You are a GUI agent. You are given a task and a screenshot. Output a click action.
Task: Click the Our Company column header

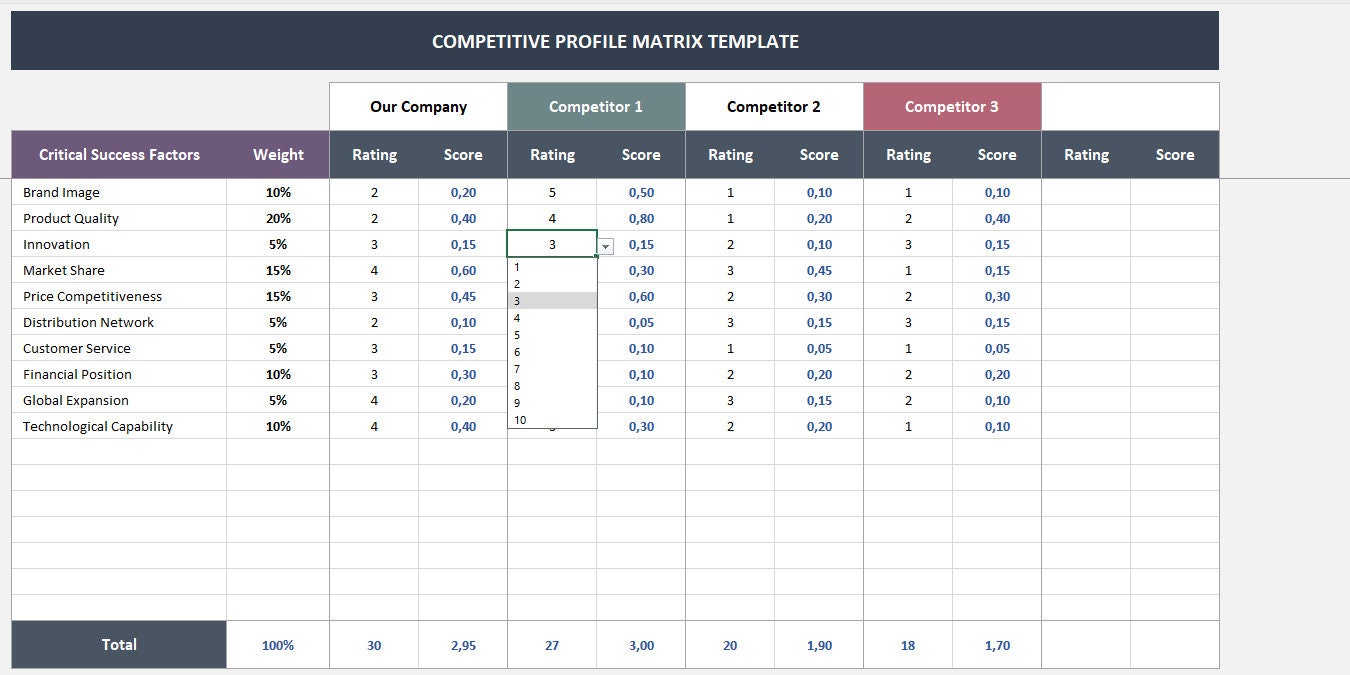pos(418,106)
